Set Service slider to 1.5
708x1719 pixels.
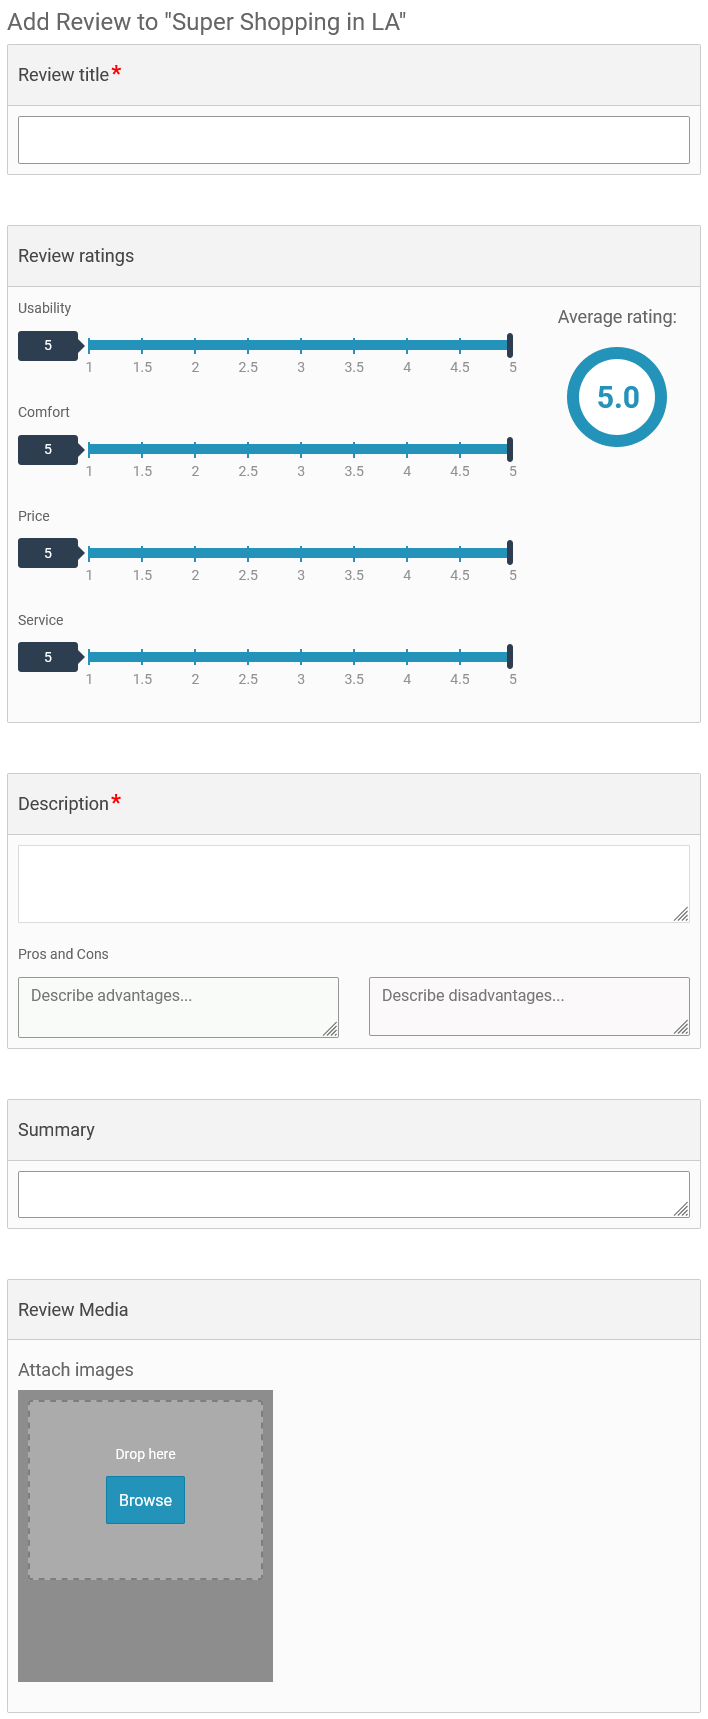142,657
